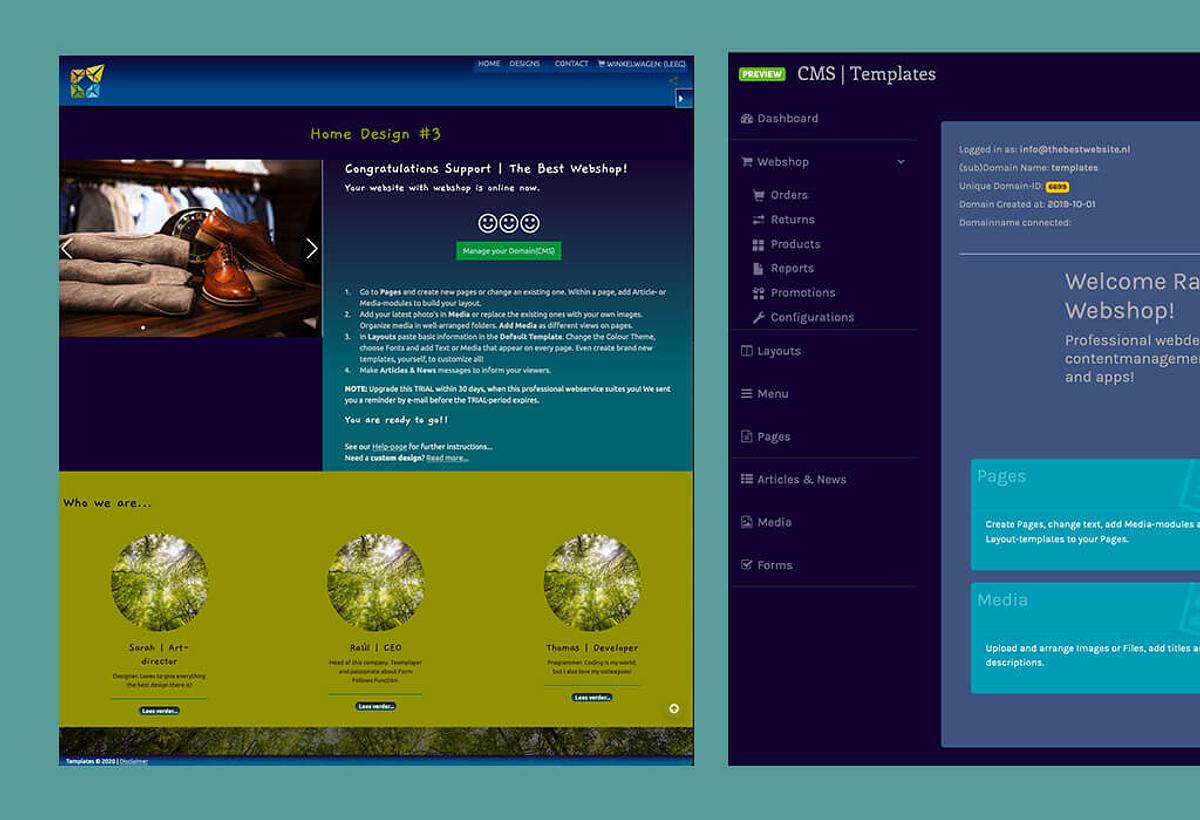Open Orders under the Webshop section
Screen dimensions: 1200x820
tap(788, 195)
